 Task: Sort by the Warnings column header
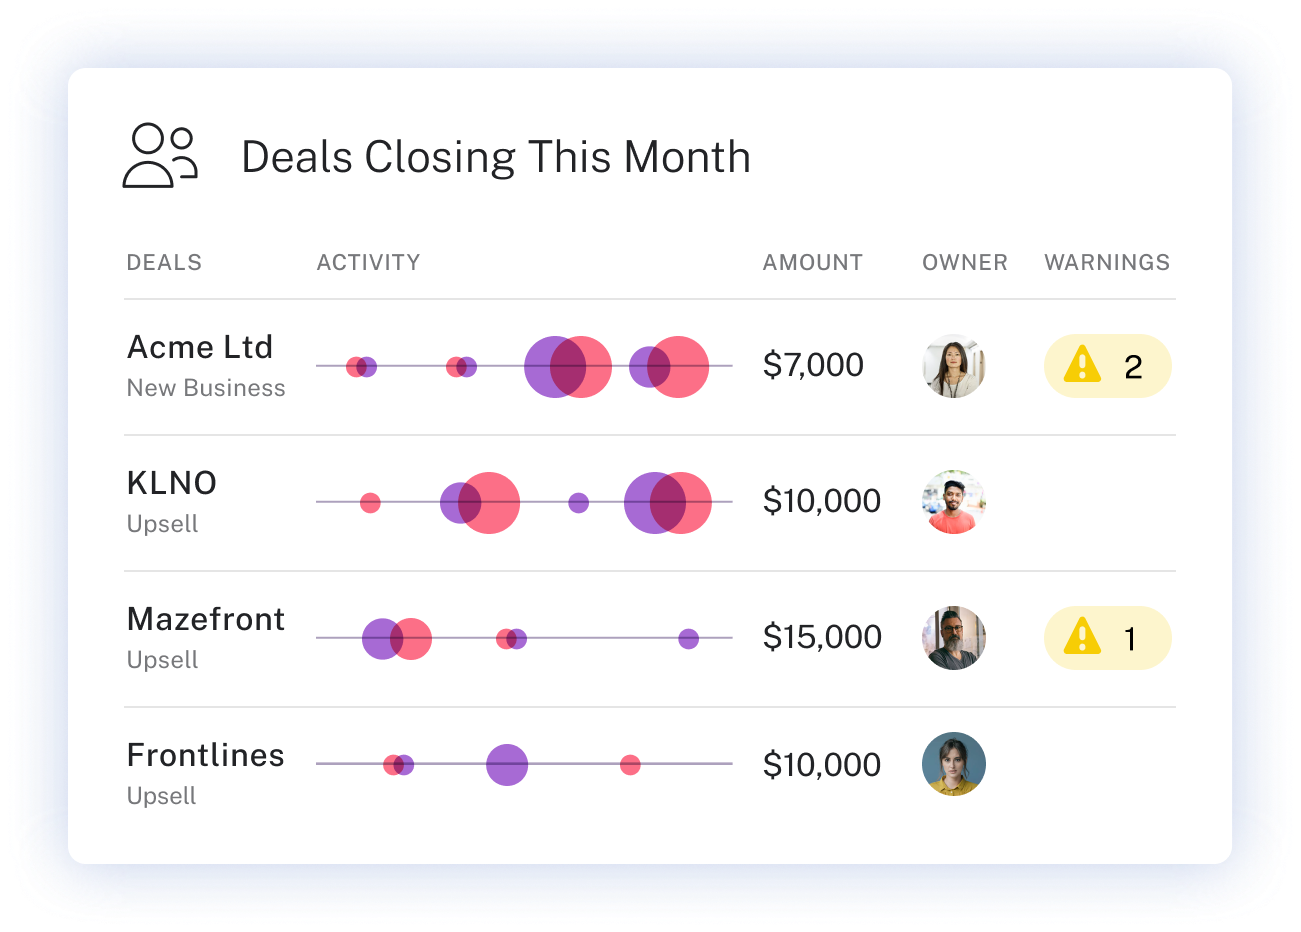click(1107, 262)
